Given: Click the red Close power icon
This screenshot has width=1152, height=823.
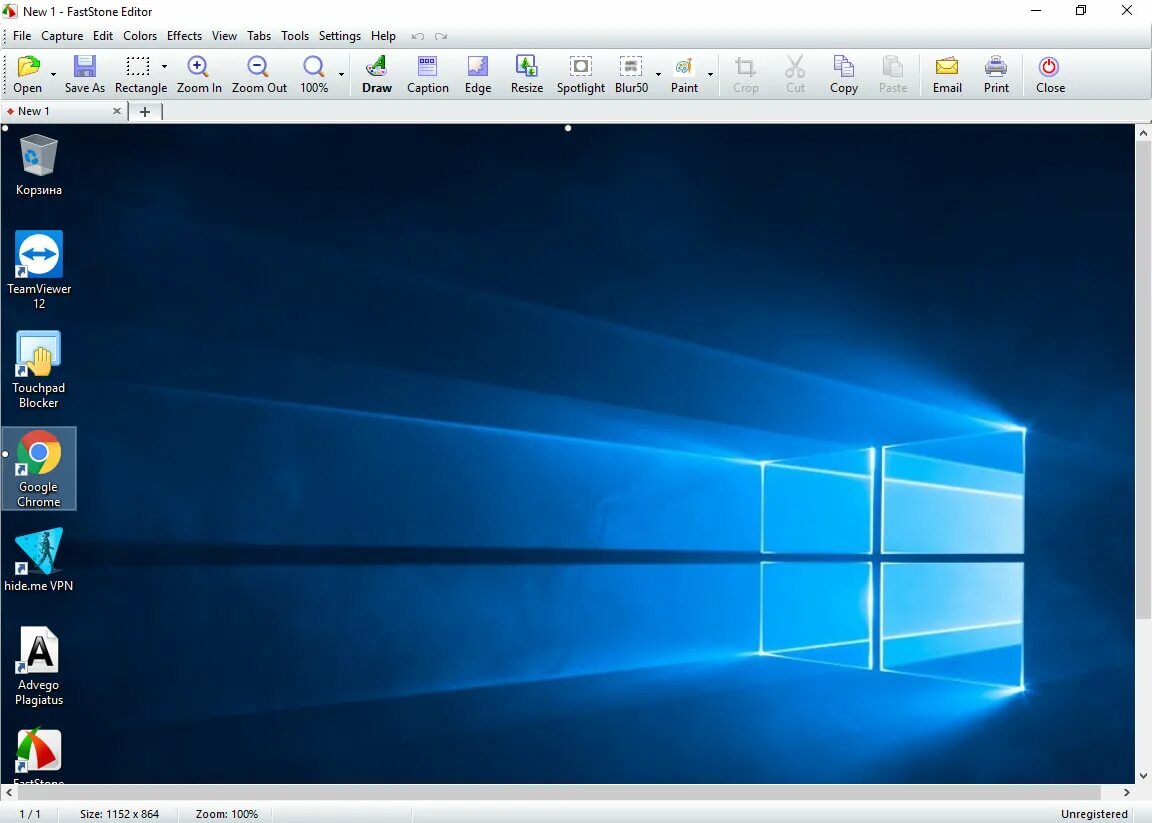Looking at the screenshot, I should [x=1050, y=74].
